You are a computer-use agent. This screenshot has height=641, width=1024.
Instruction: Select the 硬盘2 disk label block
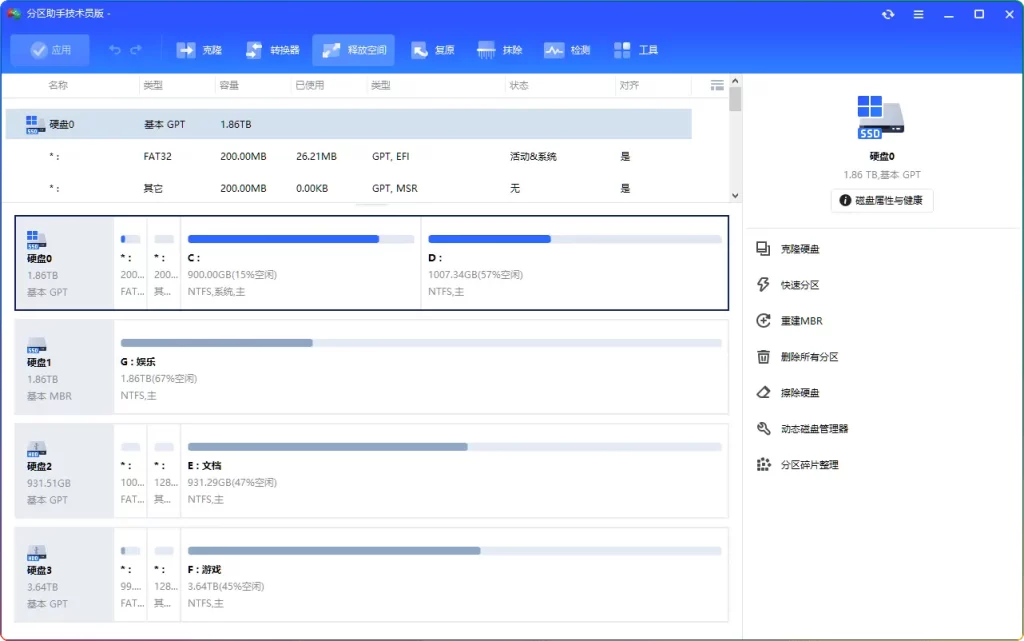pos(65,471)
